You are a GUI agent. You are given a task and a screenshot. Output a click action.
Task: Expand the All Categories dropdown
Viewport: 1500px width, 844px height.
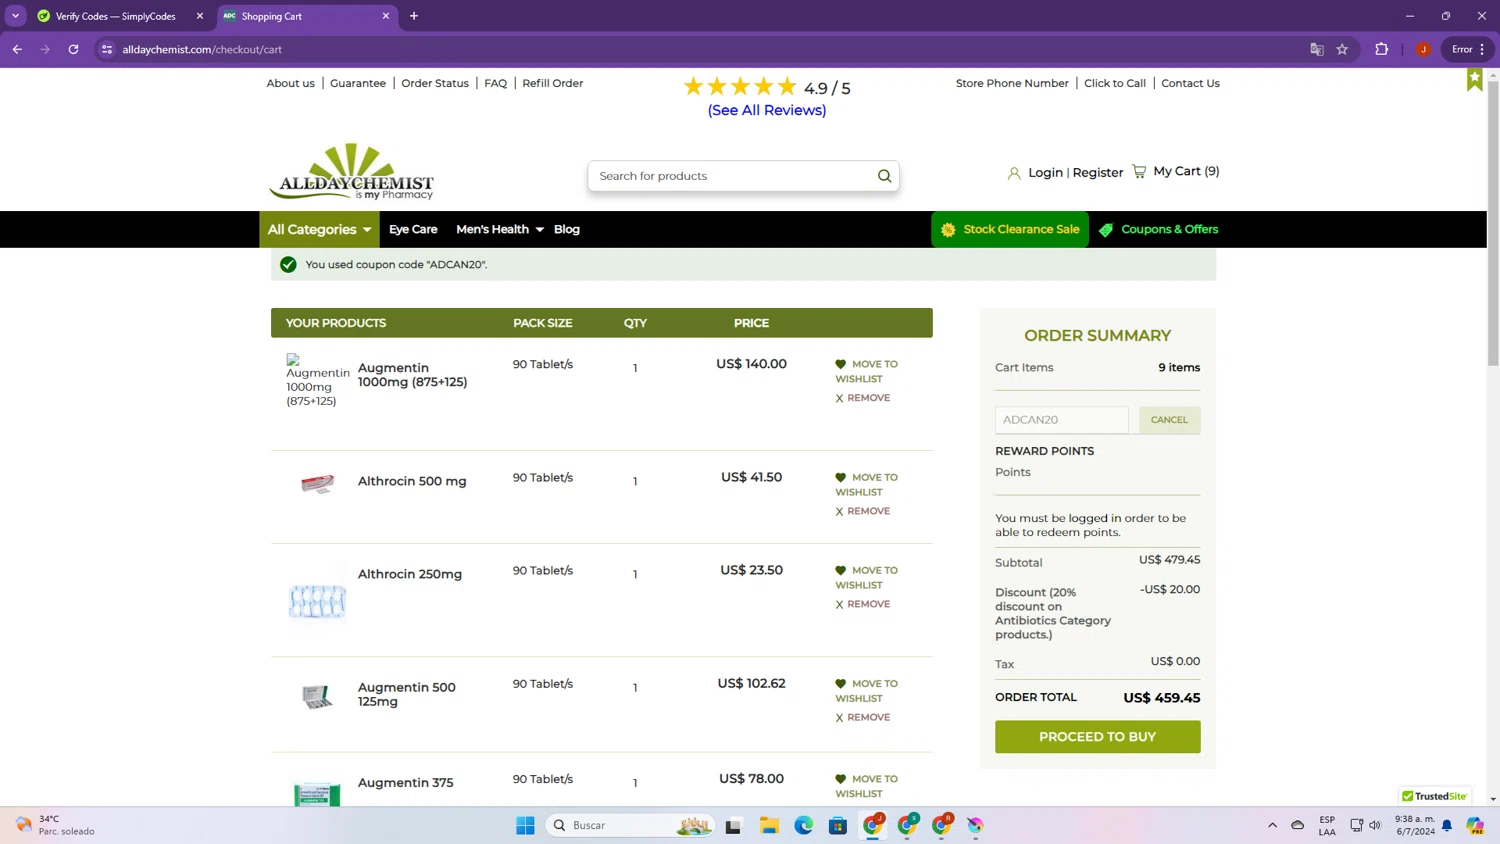point(319,230)
